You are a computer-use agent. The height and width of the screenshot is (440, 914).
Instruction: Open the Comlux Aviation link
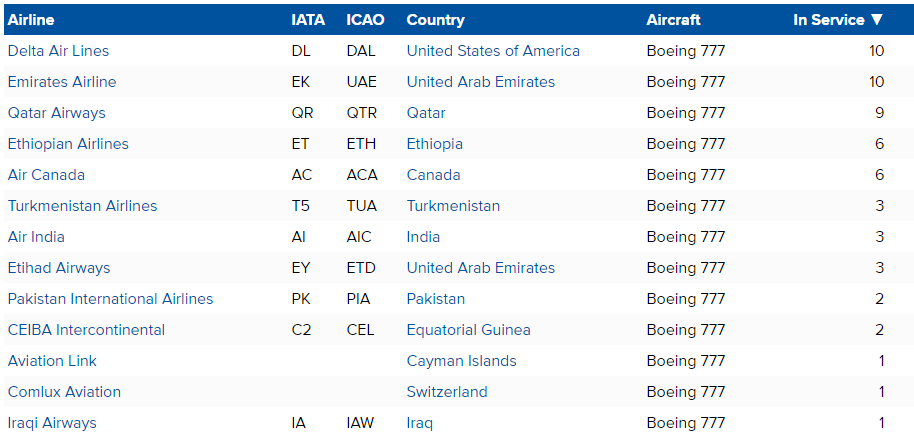64,392
